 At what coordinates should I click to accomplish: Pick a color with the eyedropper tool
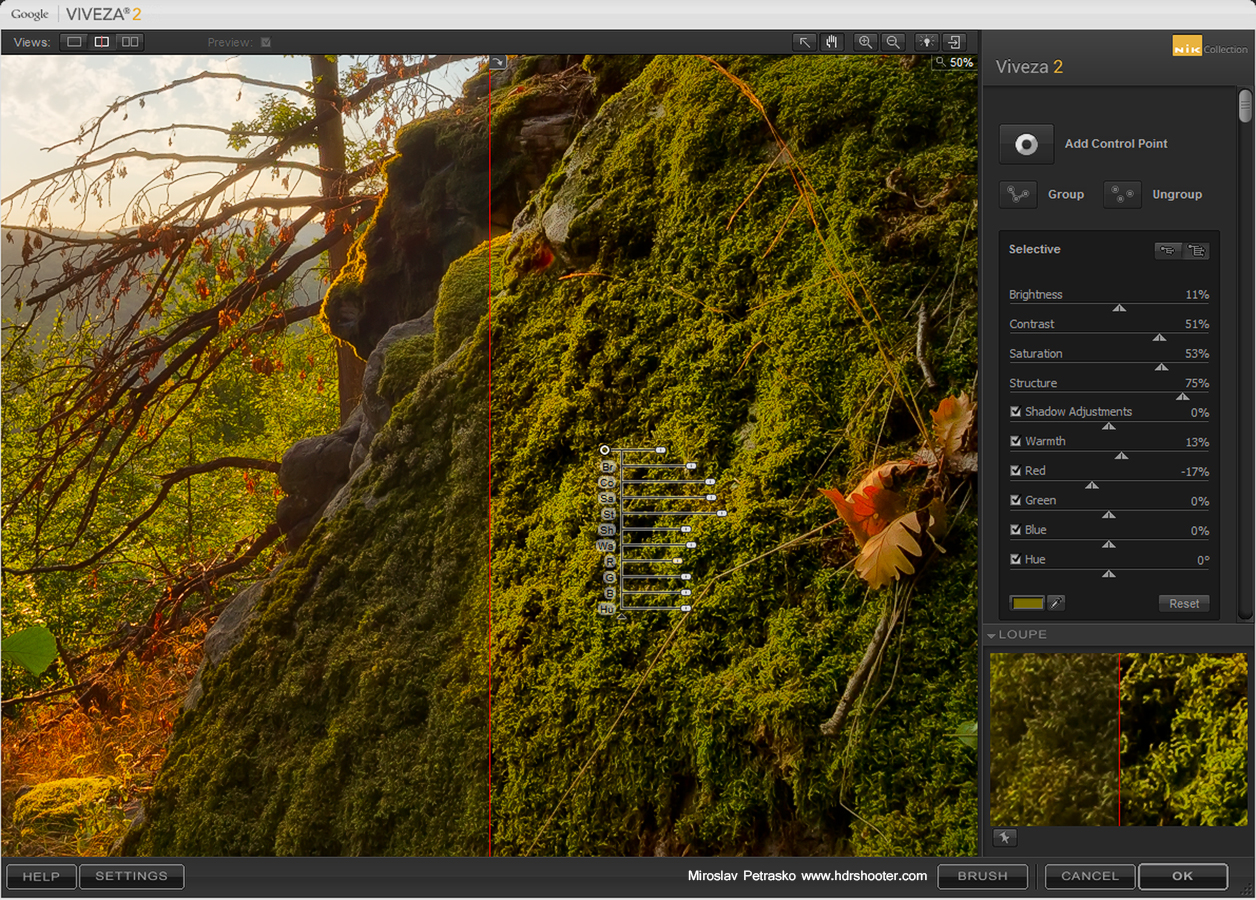coord(1056,603)
